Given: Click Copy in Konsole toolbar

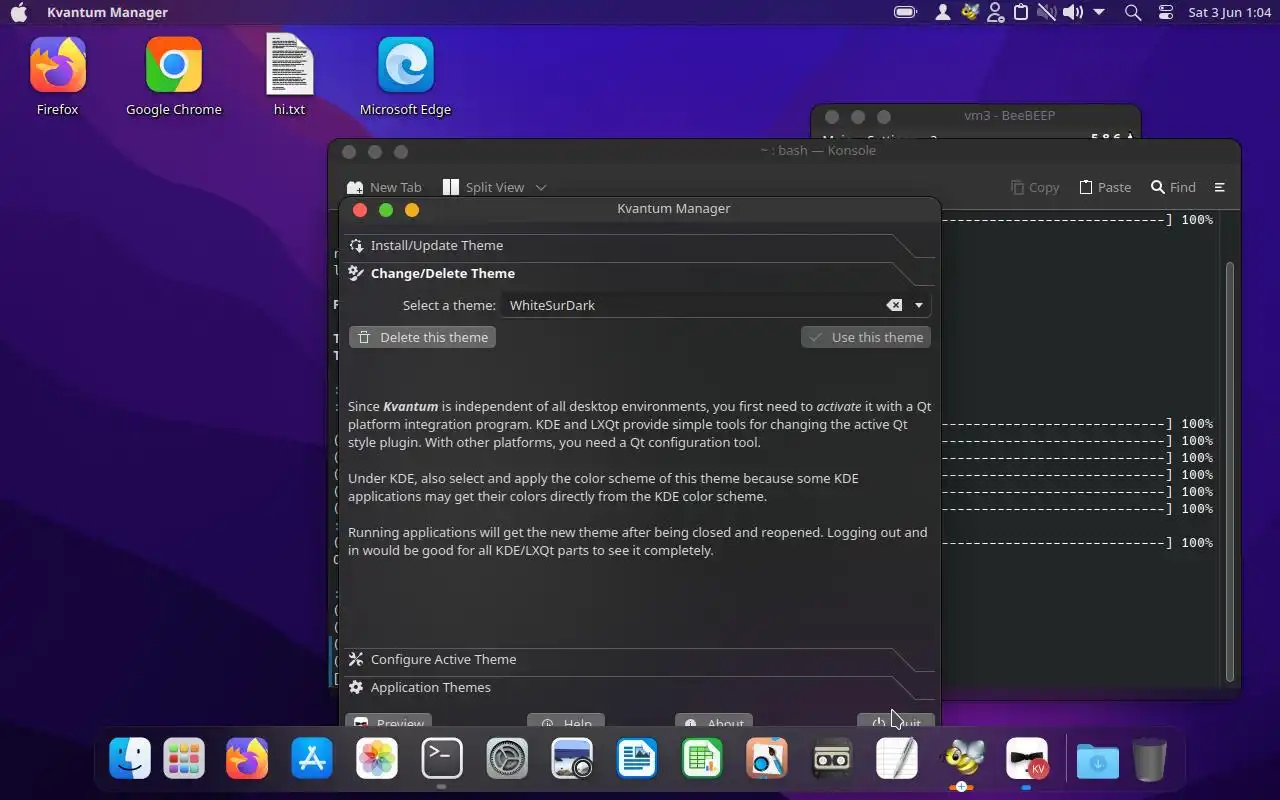Looking at the screenshot, I should (1034, 187).
